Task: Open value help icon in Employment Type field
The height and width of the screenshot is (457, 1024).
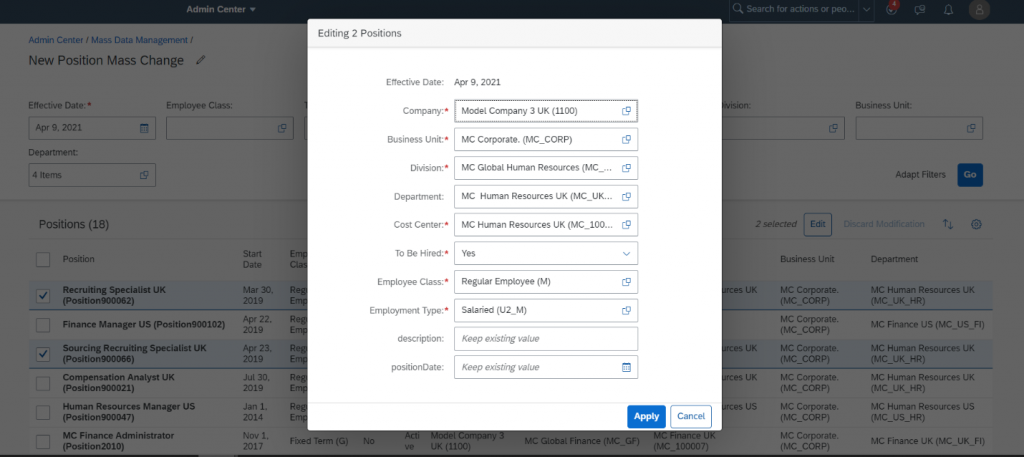Action: pos(626,310)
